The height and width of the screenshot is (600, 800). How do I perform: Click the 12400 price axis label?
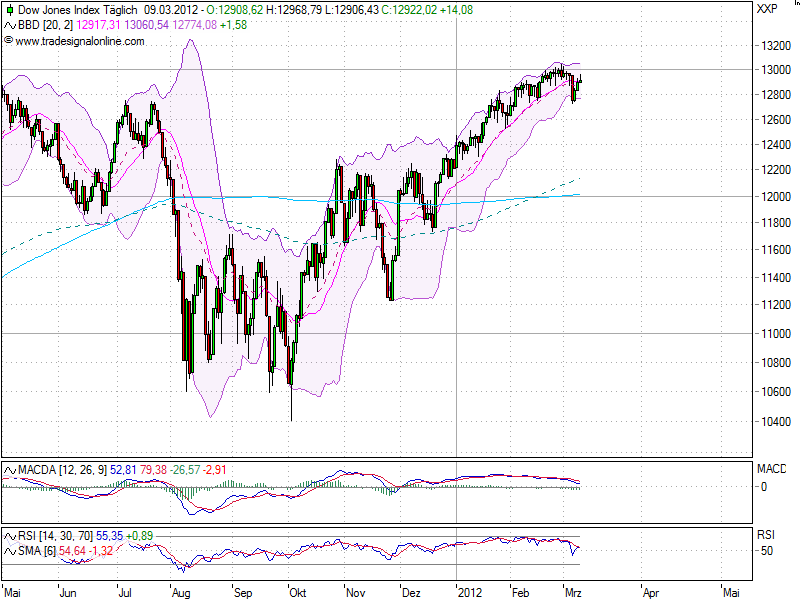(776, 145)
